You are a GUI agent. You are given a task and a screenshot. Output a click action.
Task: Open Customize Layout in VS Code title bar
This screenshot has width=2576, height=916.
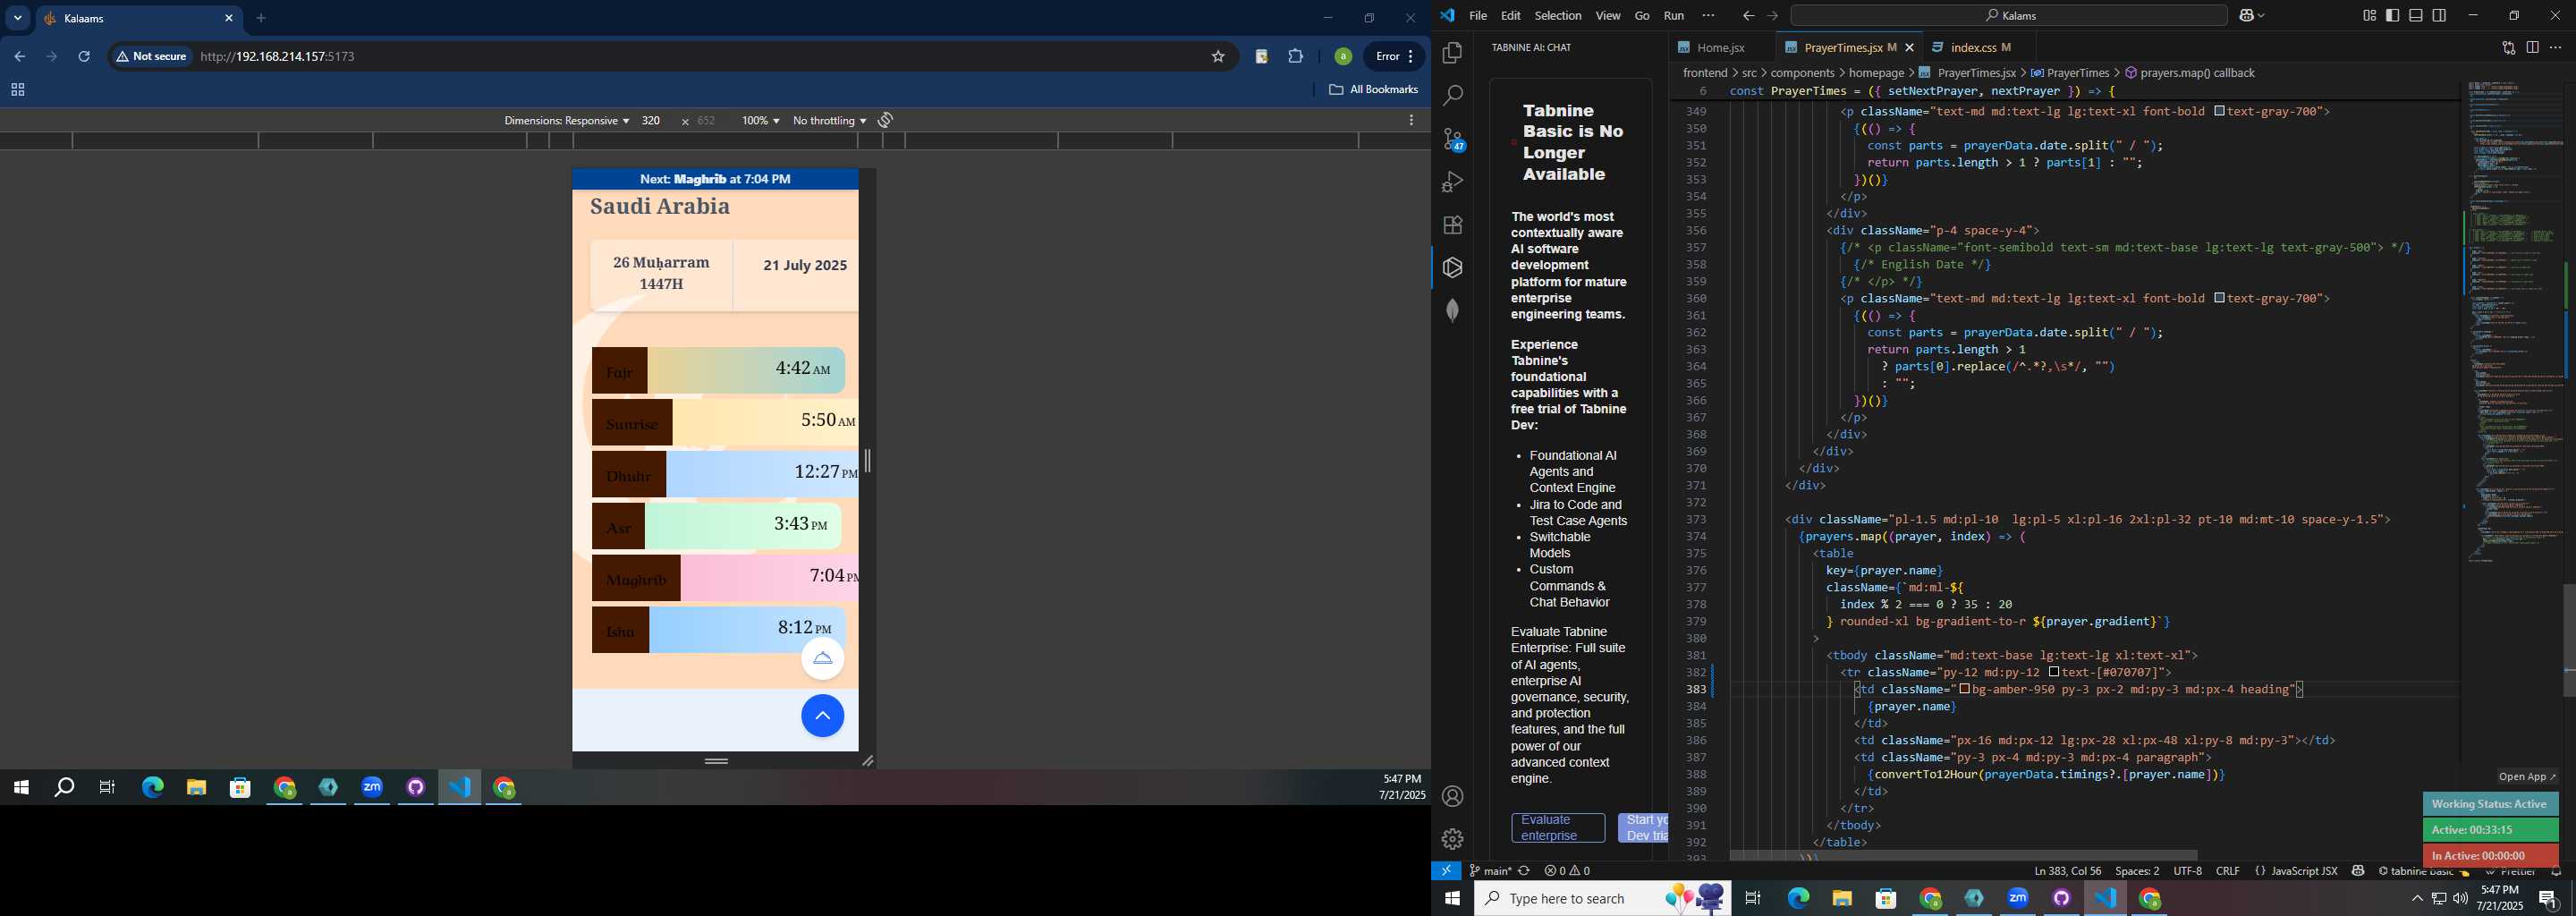click(x=2369, y=16)
